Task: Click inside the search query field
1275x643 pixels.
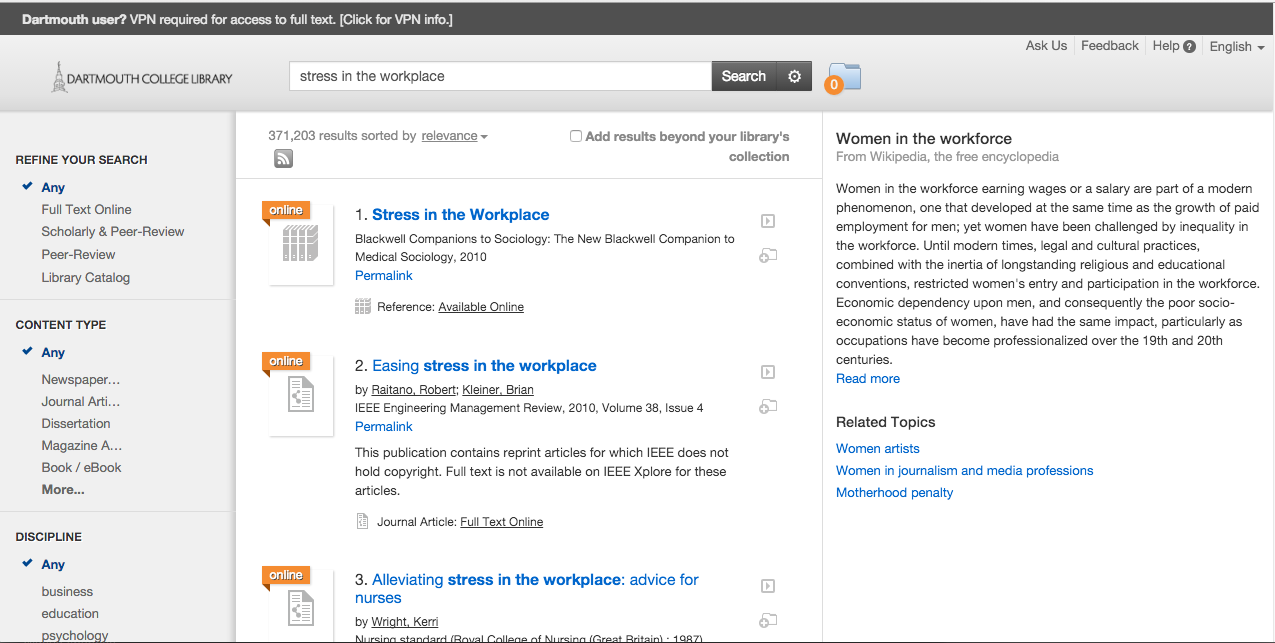Action: coord(500,76)
